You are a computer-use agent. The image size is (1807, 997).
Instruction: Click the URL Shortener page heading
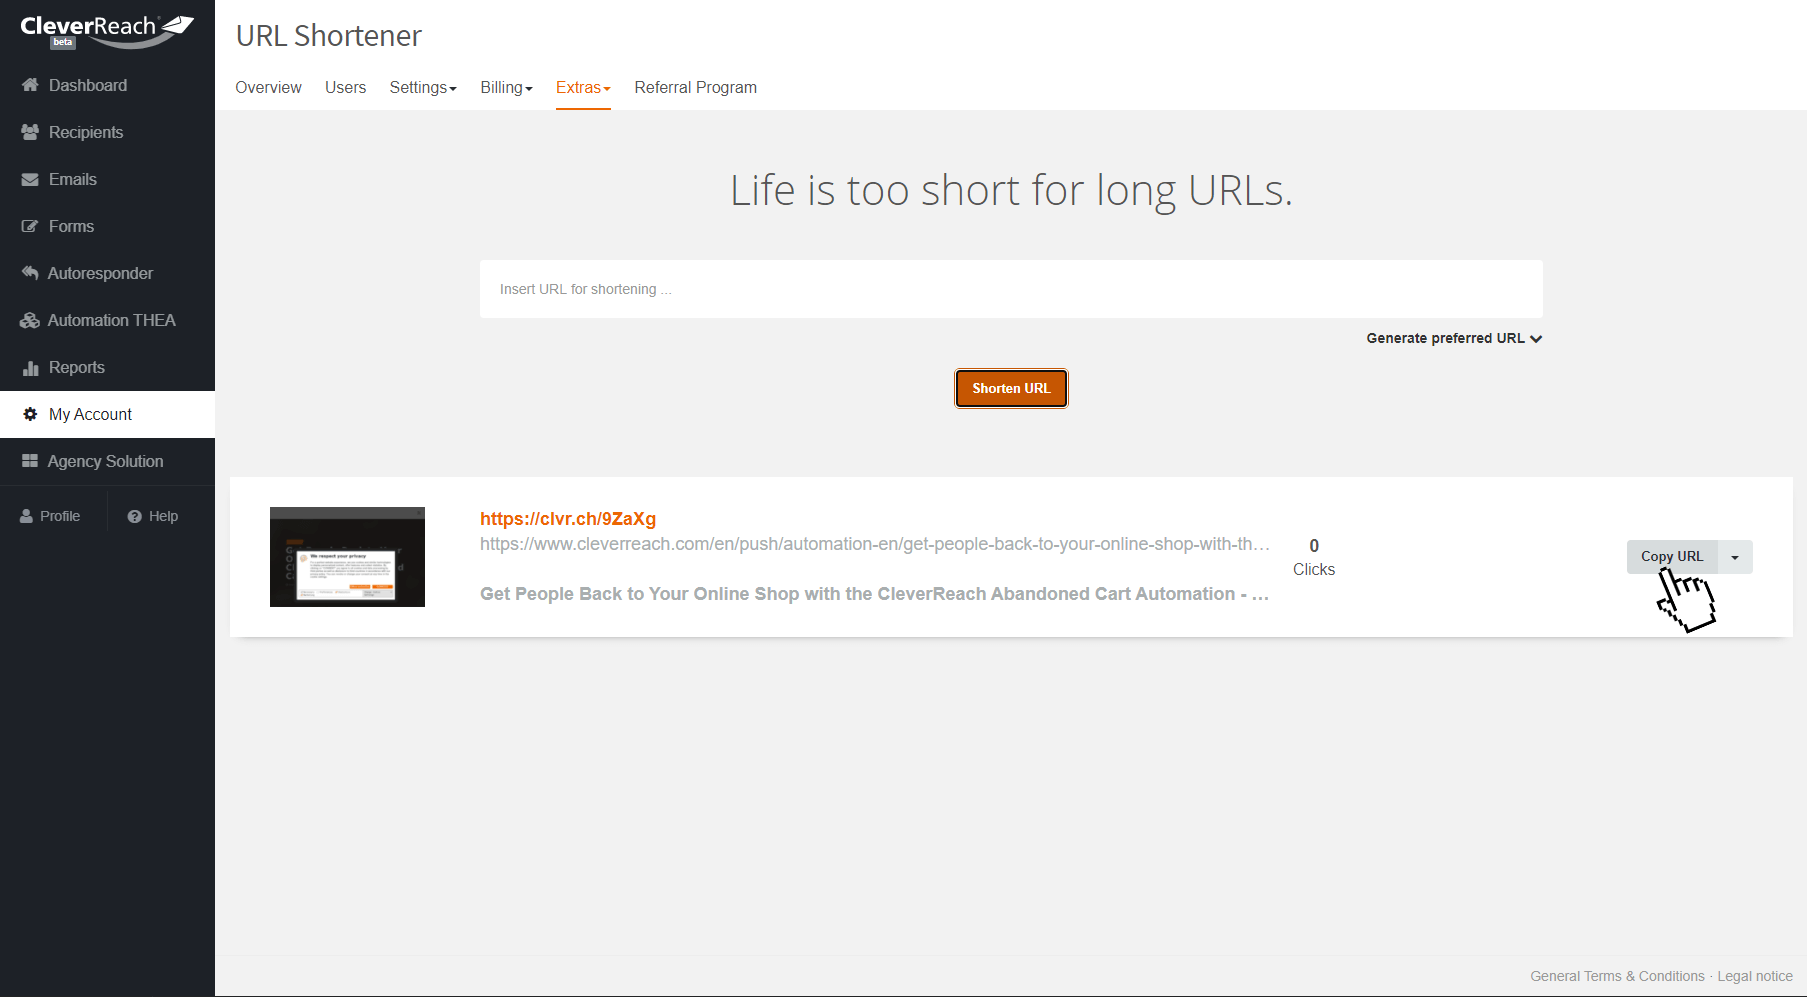pyautogui.click(x=329, y=36)
